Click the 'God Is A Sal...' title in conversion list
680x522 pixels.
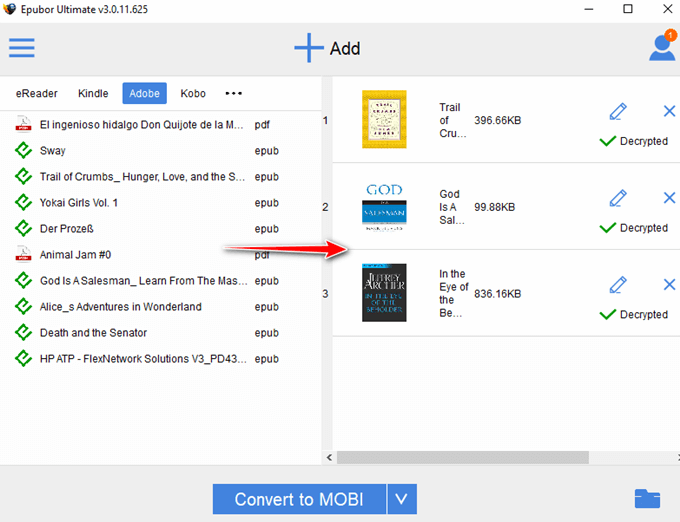click(451, 207)
